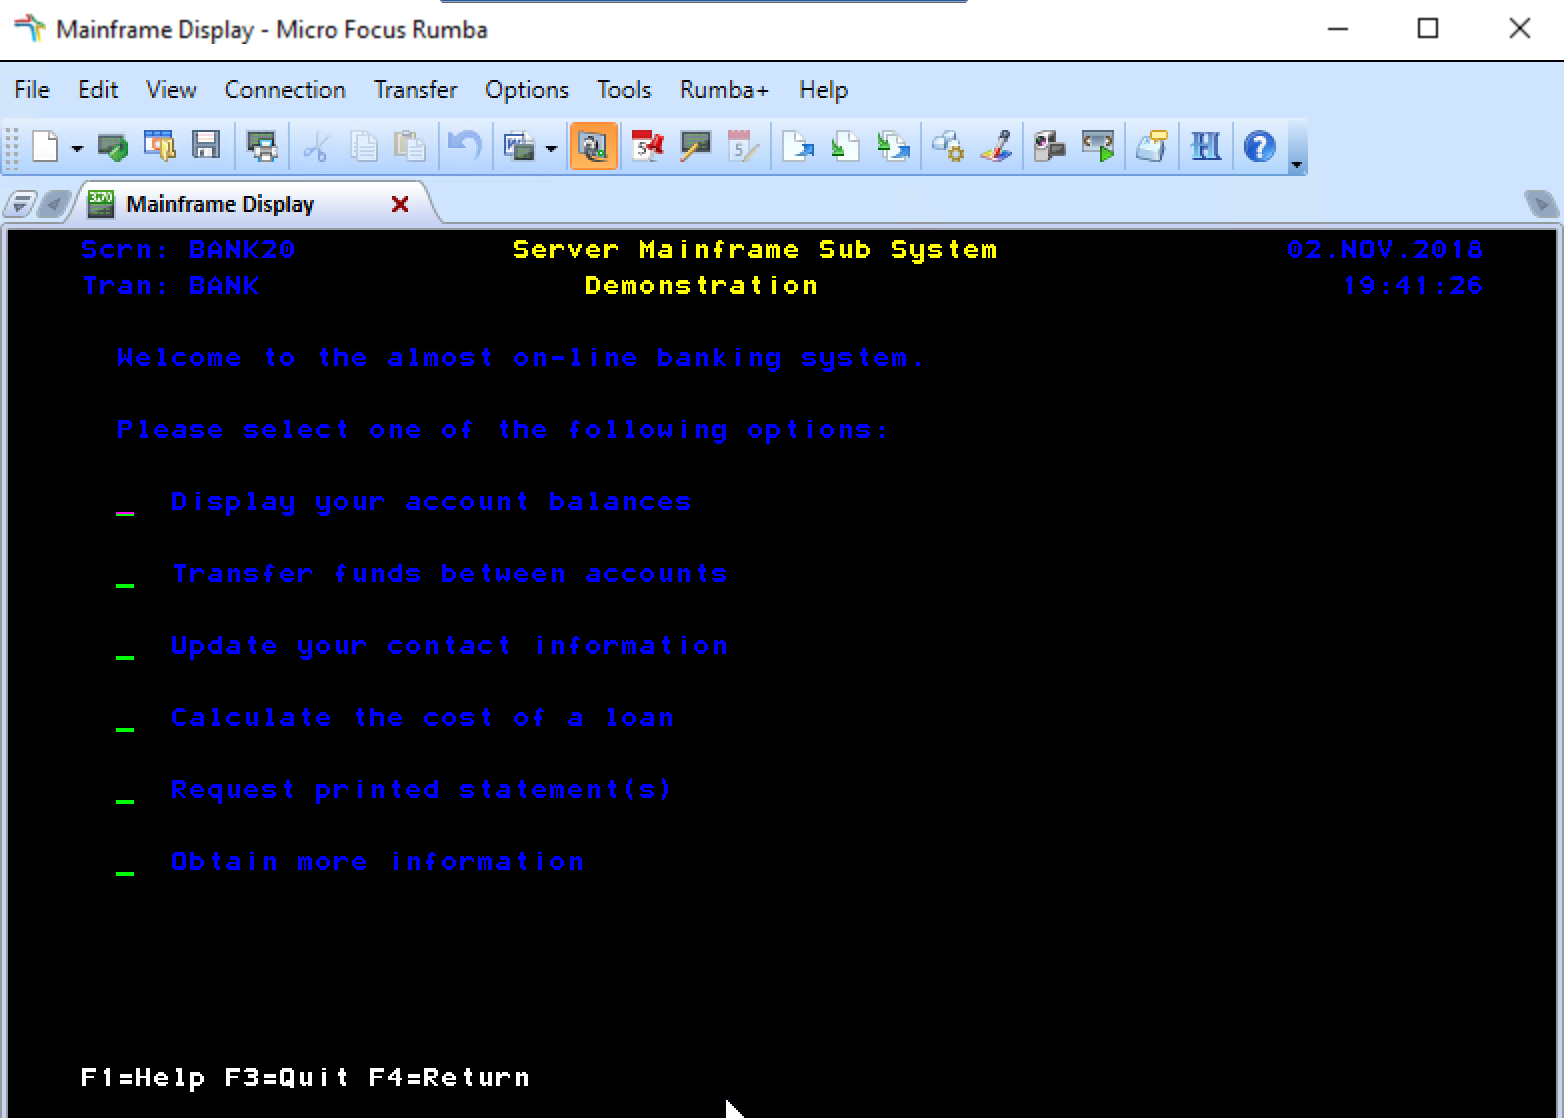Click the Paste clipboard icon
The image size is (1564, 1118).
[x=410, y=148]
